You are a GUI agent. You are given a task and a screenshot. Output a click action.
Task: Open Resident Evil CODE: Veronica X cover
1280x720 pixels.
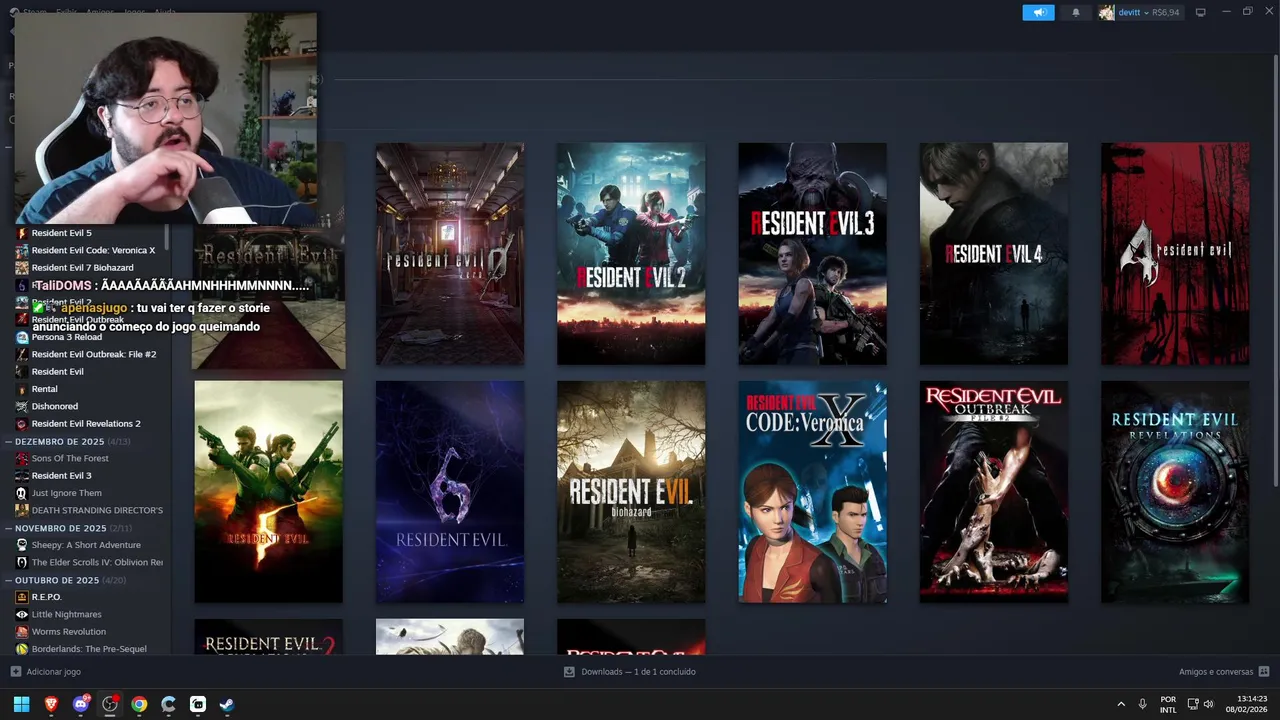(812, 492)
